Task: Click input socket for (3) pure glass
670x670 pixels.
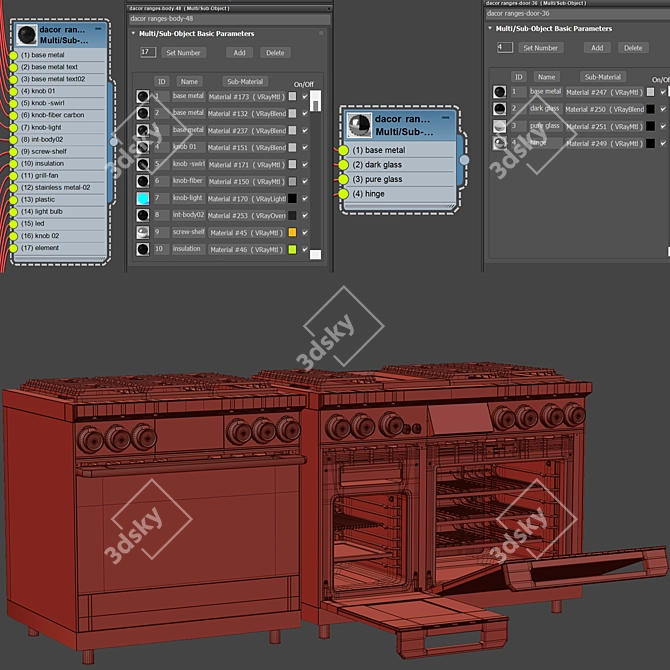Action: click(x=344, y=179)
